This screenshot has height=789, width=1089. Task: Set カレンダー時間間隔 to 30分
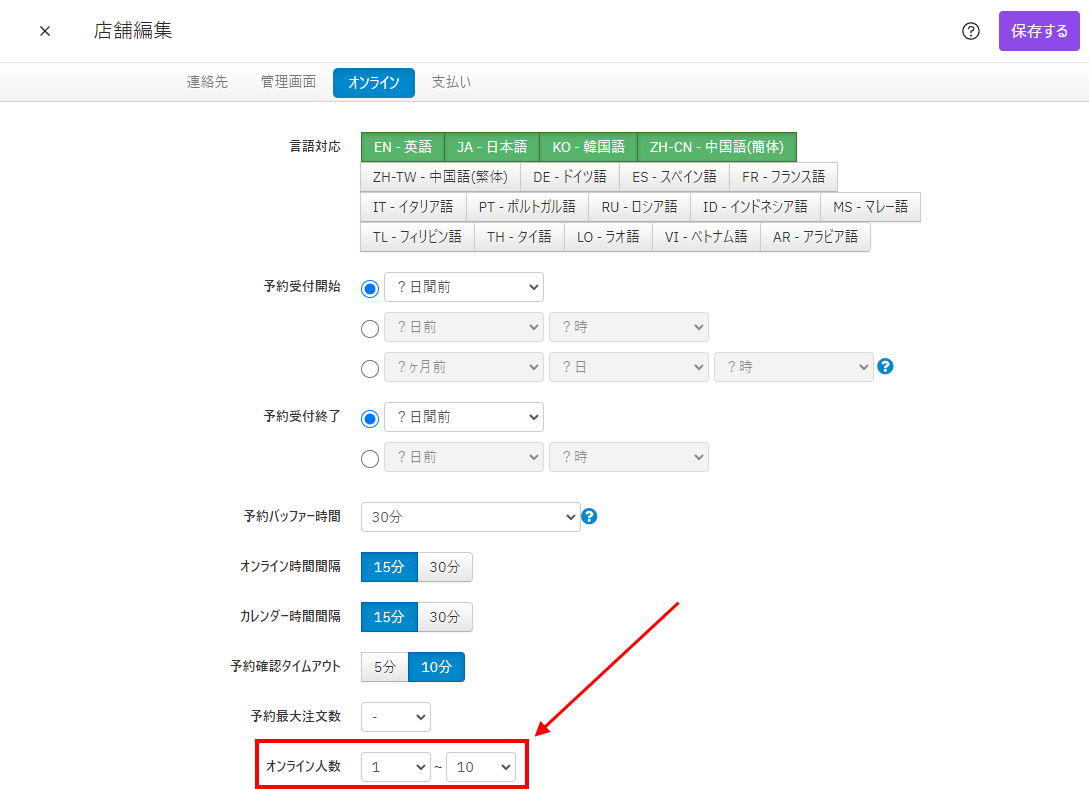(x=444, y=617)
